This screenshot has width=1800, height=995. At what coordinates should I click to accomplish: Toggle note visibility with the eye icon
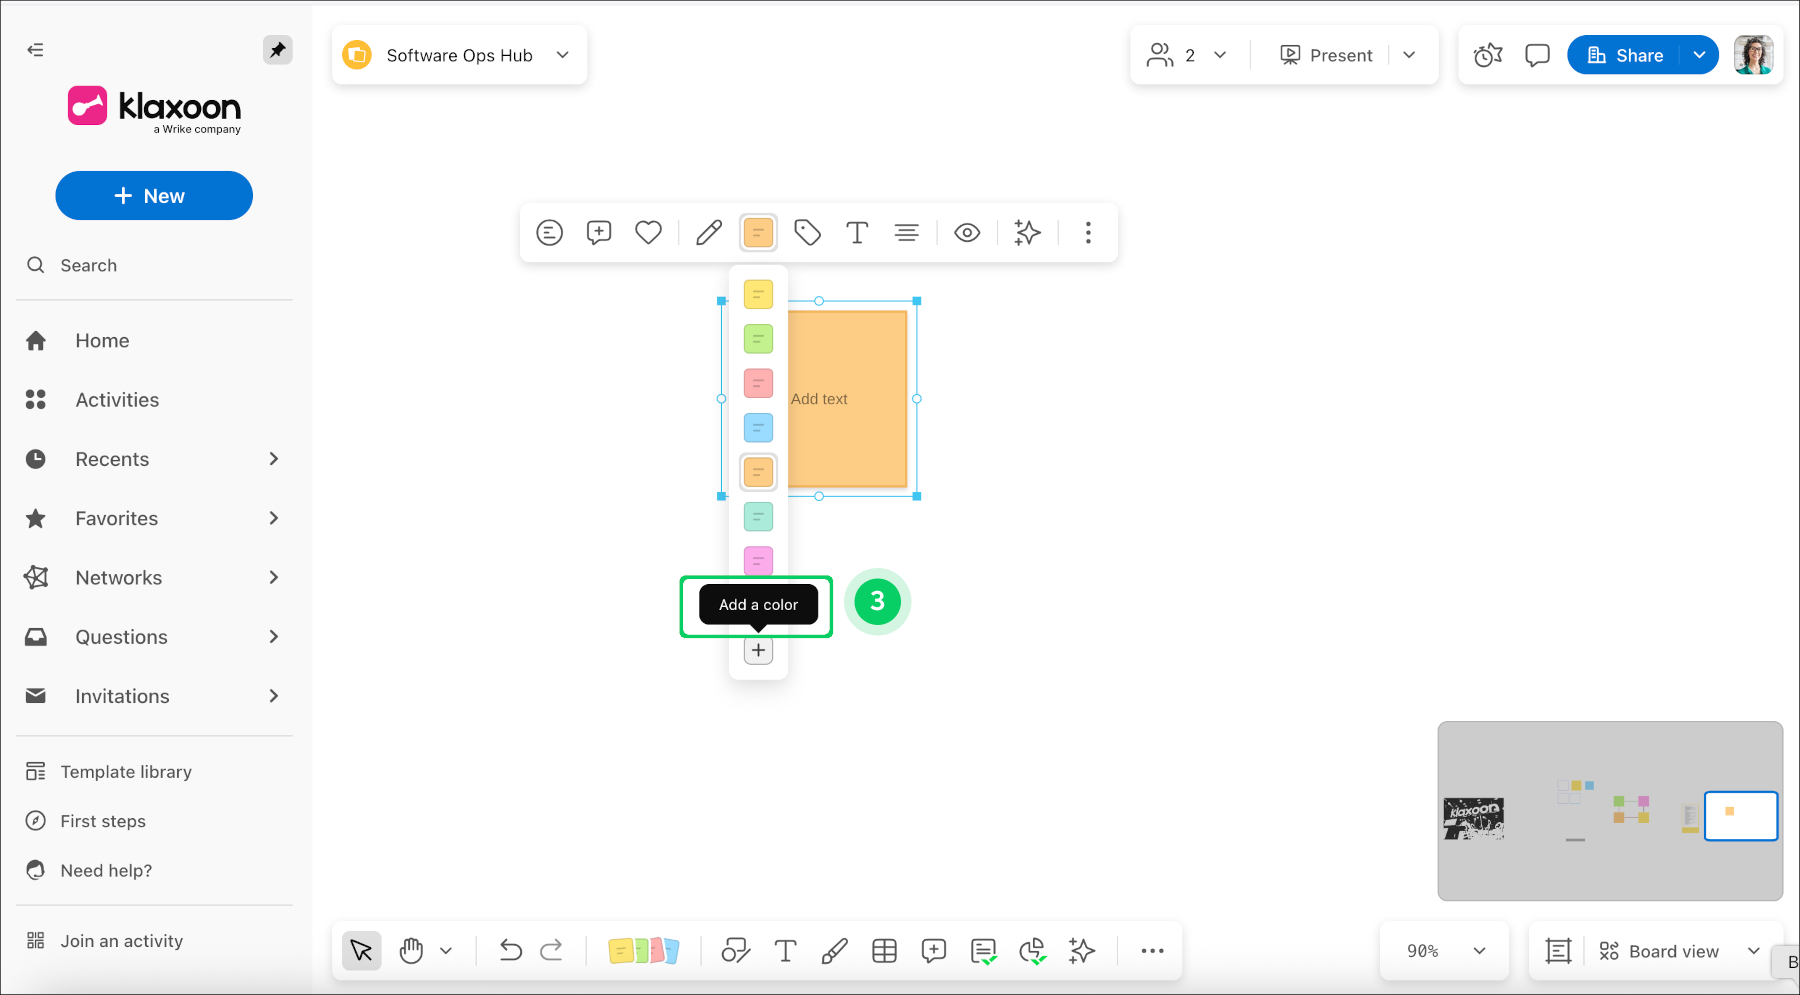point(967,232)
